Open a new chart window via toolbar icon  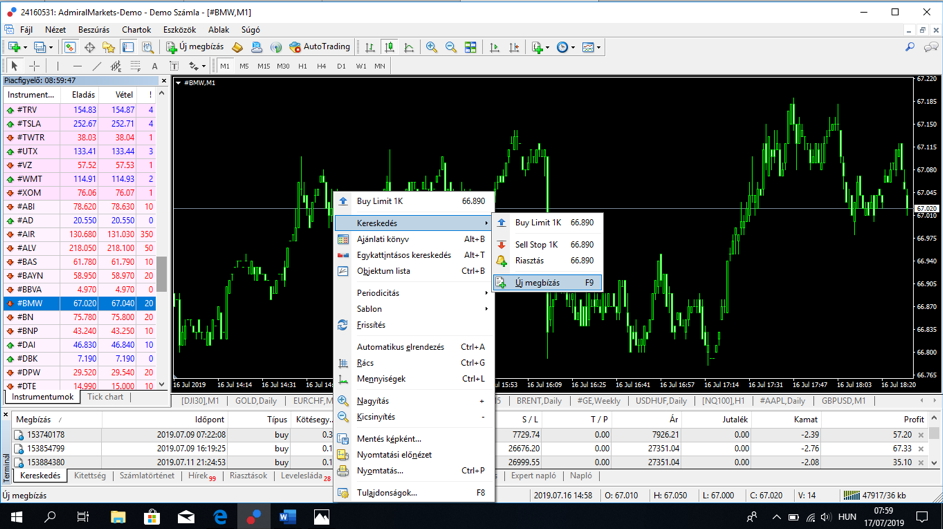(14, 47)
